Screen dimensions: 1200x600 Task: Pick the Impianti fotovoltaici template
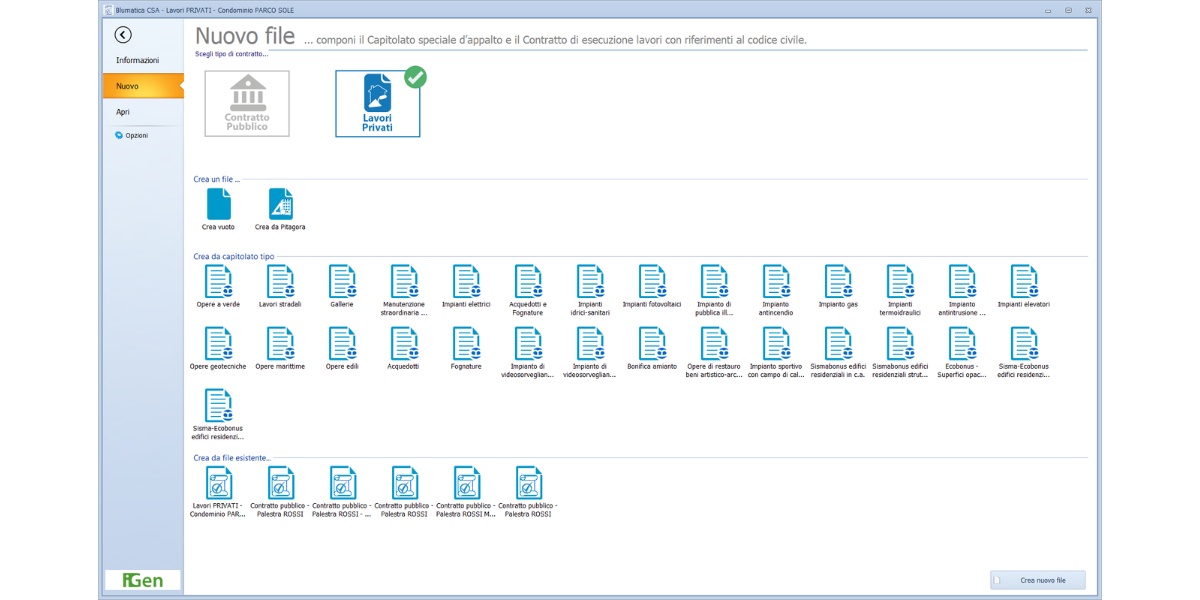click(x=652, y=282)
